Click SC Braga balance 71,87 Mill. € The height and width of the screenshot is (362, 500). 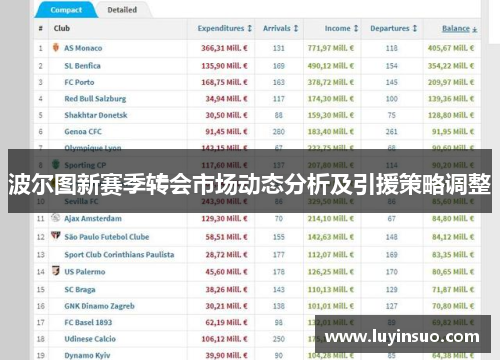453,289
